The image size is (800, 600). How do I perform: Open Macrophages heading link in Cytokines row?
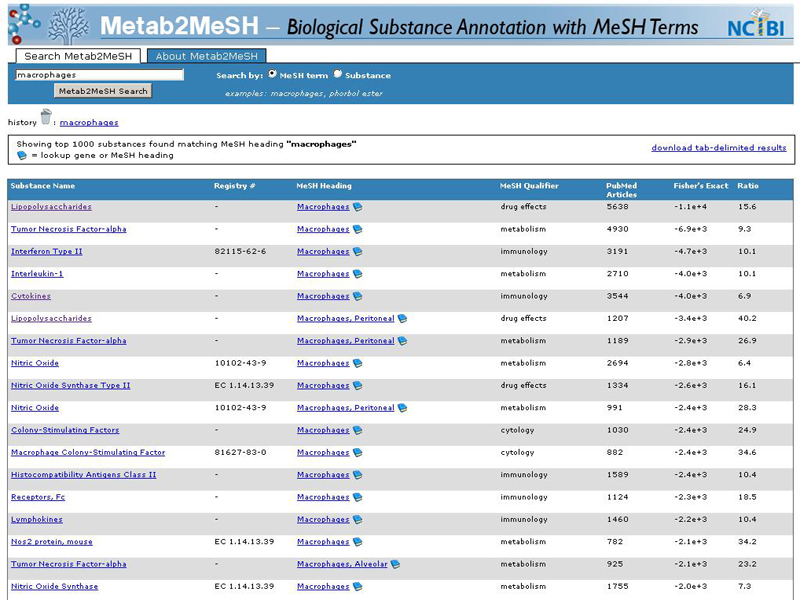323,296
